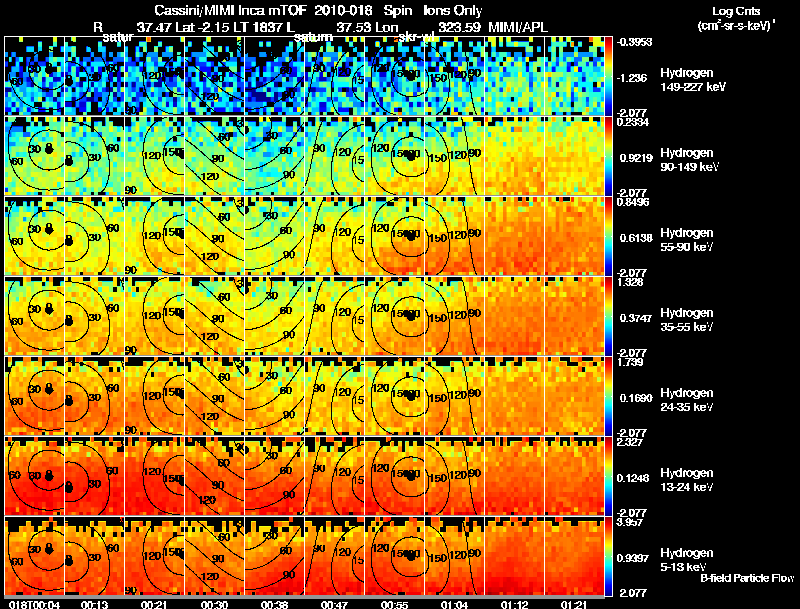Click the 'Ions Only' text in the title
The width and height of the screenshot is (800, 609).
click(x=453, y=10)
